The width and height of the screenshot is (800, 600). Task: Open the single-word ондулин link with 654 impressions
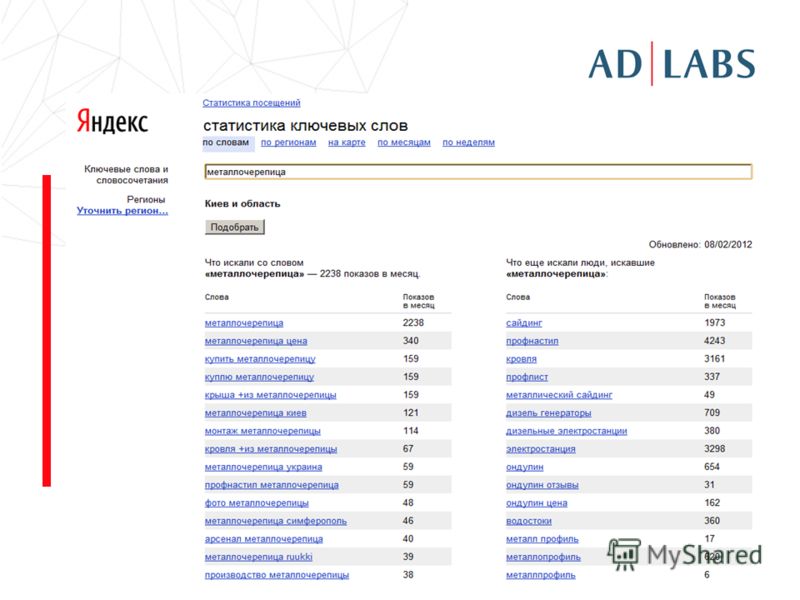click(524, 467)
